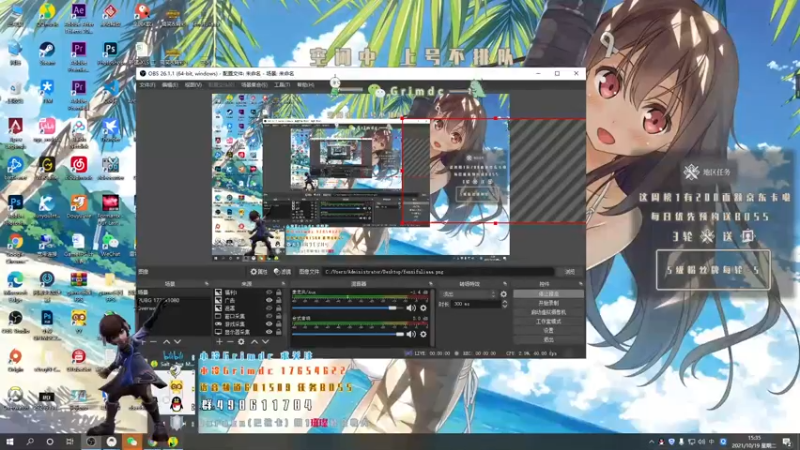Screen dimensions: 800x450
Task: Click 工作室模式 studio mode button
Action: click(x=548, y=321)
